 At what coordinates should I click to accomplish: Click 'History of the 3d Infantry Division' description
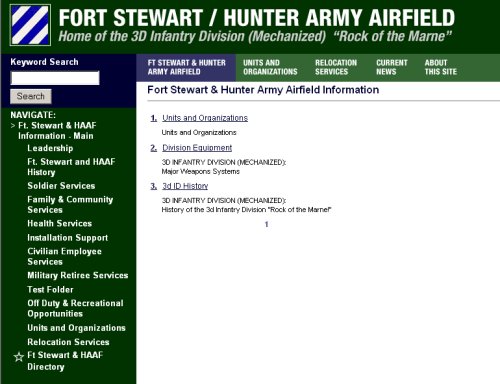(246, 210)
